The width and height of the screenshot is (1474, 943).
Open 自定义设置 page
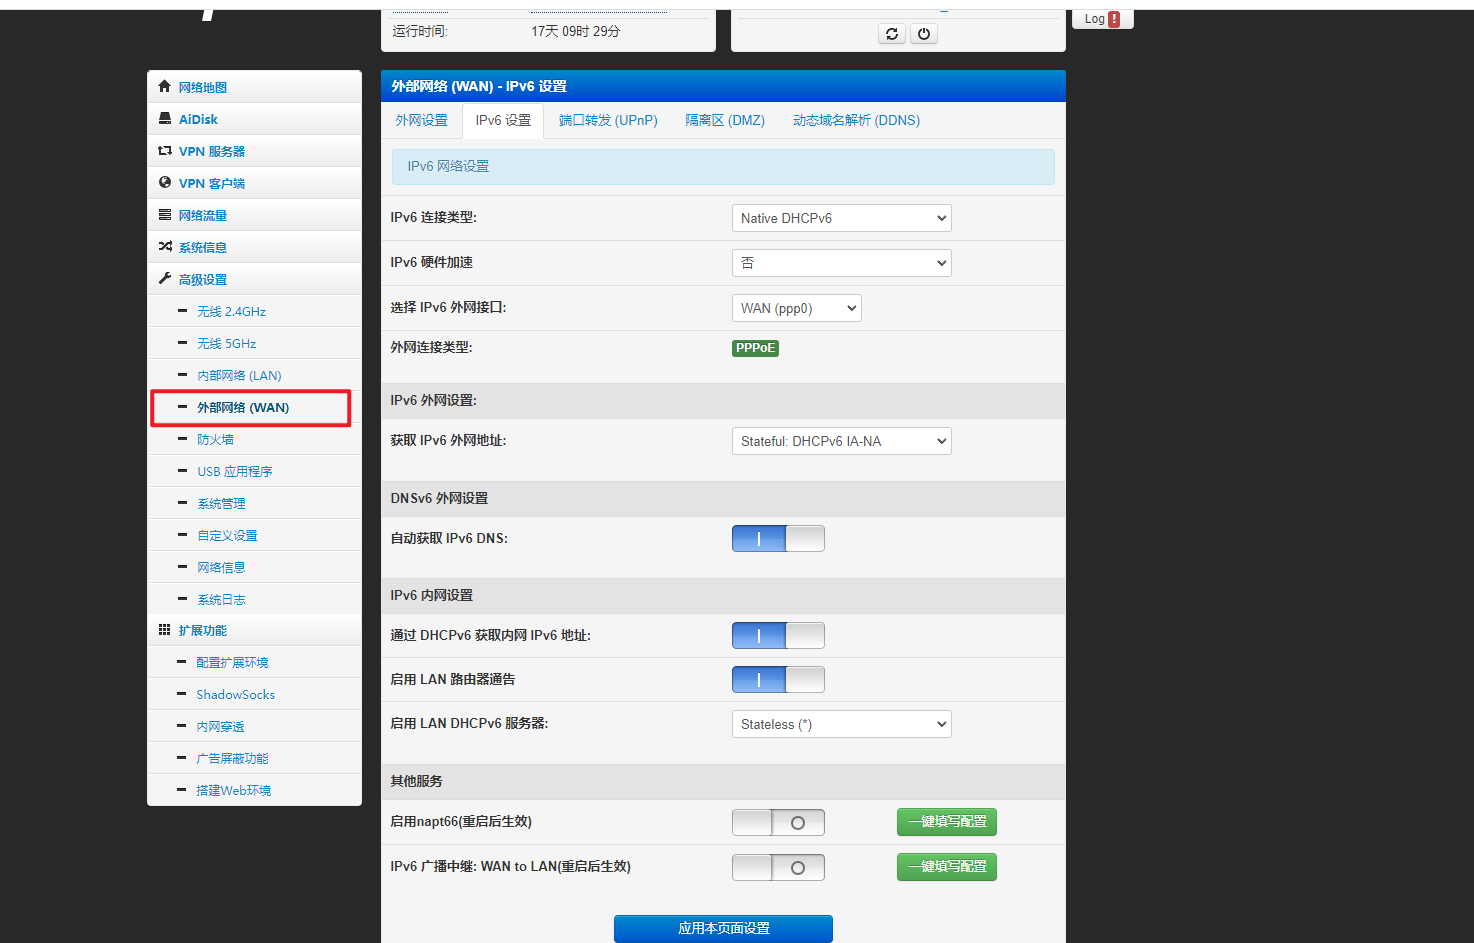pos(227,535)
